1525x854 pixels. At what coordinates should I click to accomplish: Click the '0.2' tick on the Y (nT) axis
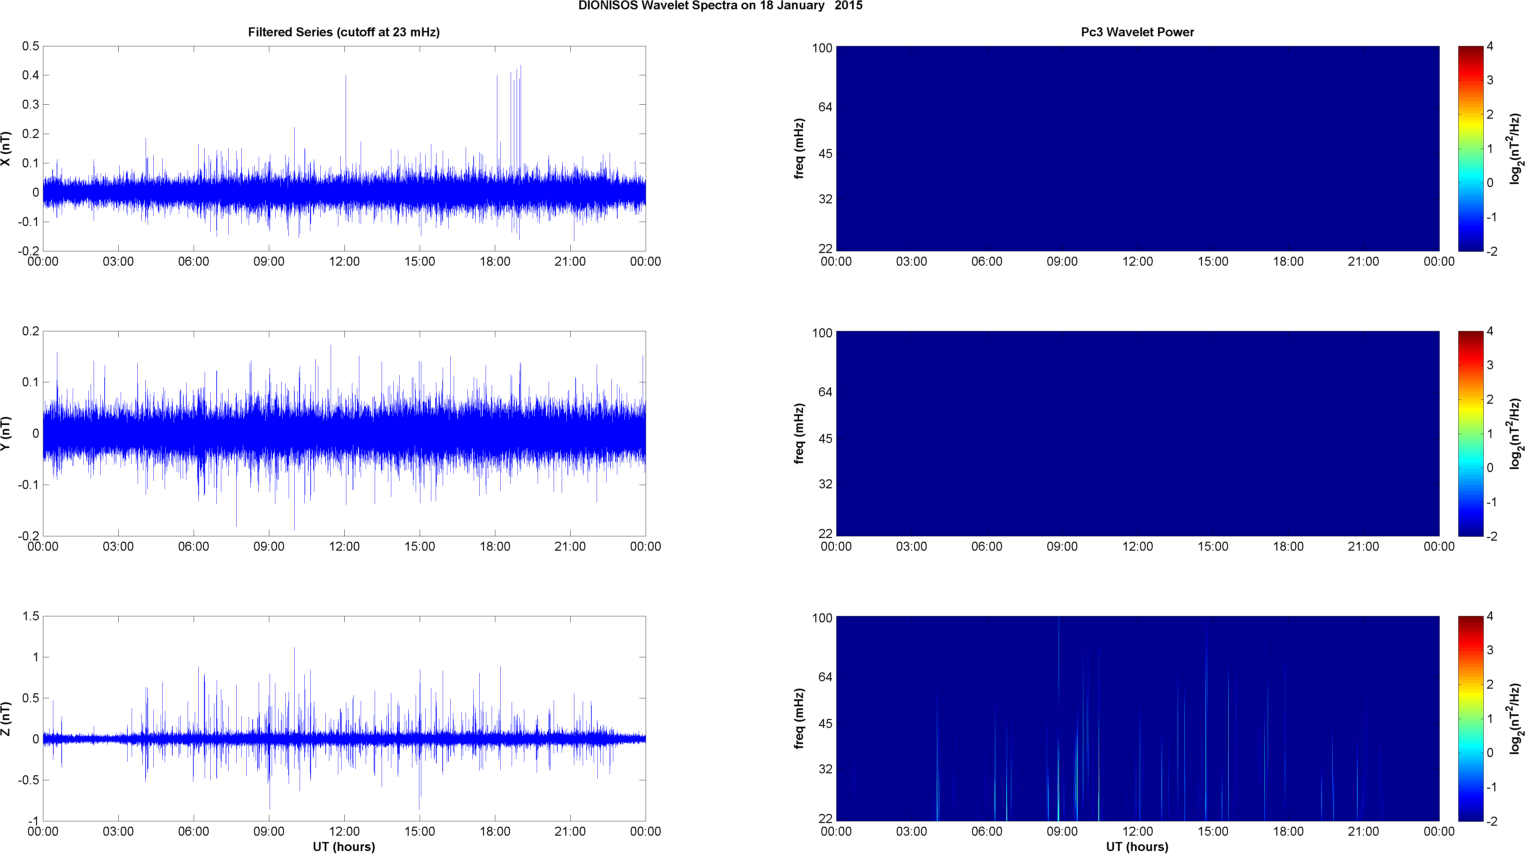[30, 331]
